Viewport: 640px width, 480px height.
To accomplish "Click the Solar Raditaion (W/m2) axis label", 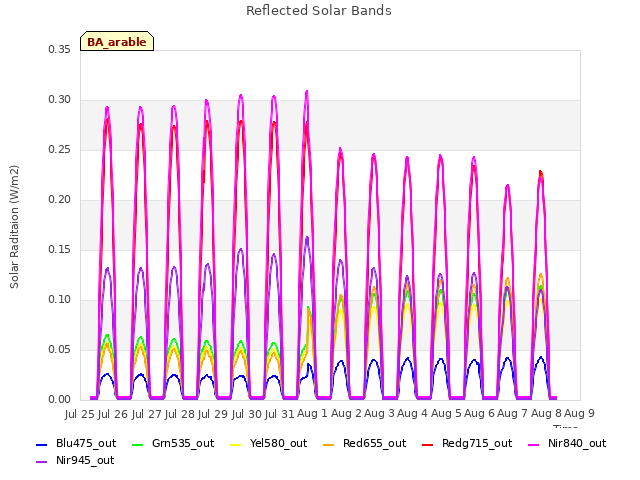I will click(14, 227).
